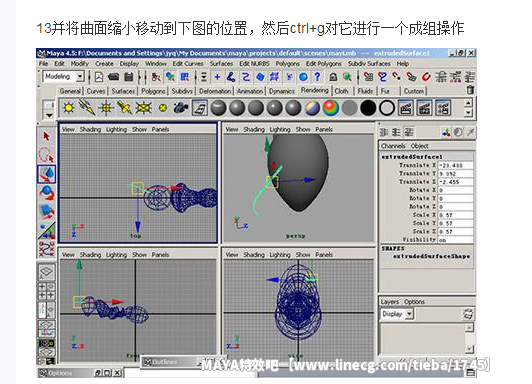Click the magnet snap icon
Viewport: 532px width, 384px height.
[426, 77]
